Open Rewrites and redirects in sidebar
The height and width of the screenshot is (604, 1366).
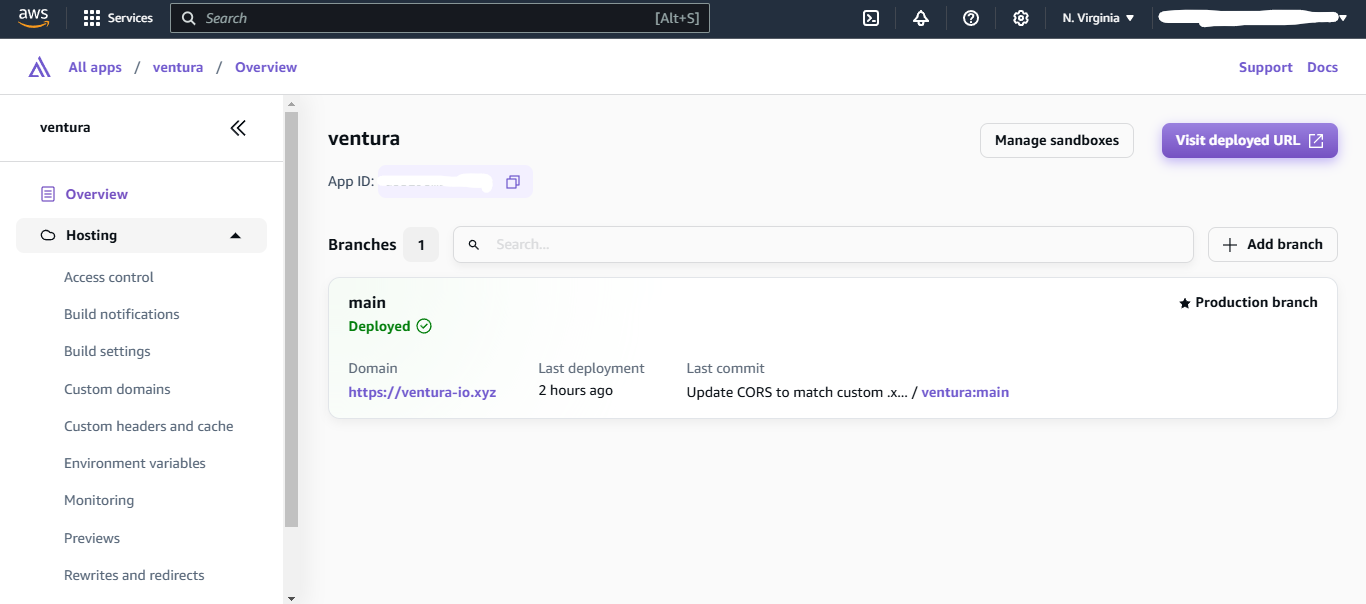tap(134, 575)
